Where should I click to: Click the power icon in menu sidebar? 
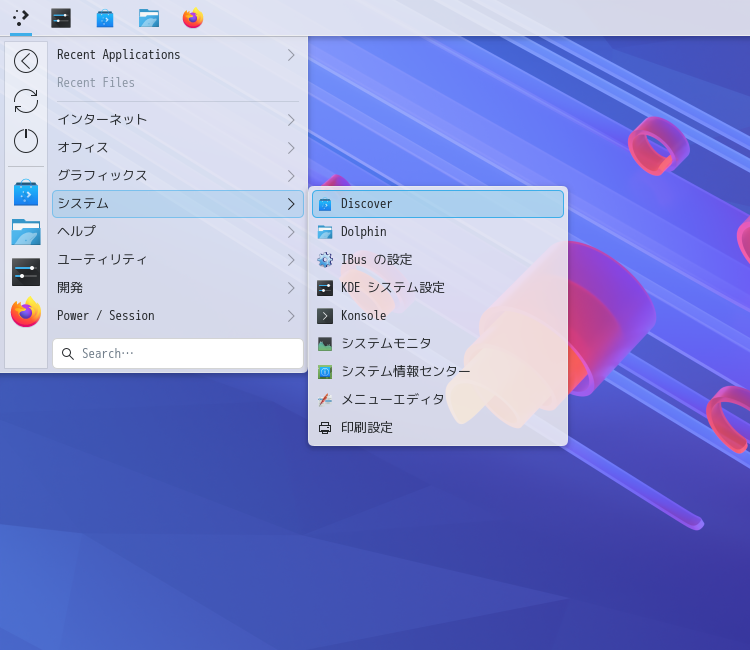click(x=26, y=141)
